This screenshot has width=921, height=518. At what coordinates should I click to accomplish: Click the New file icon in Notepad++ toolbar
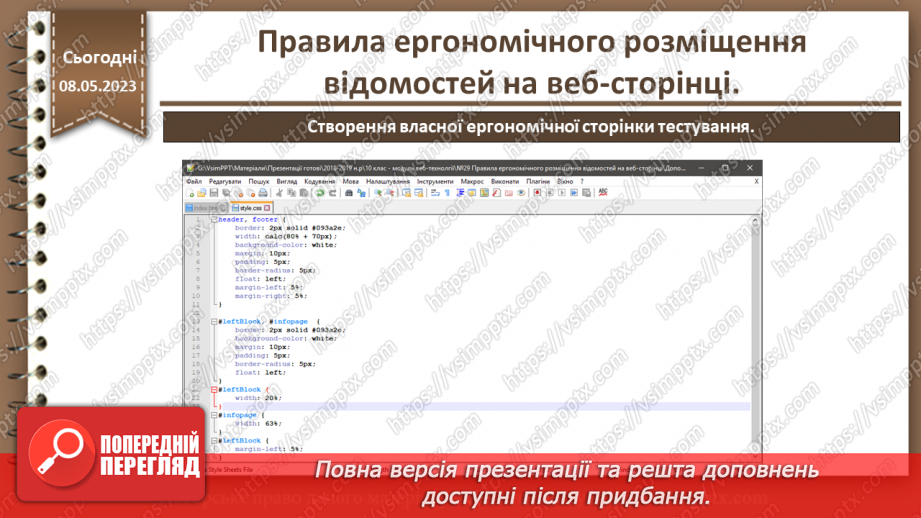pyautogui.click(x=189, y=192)
